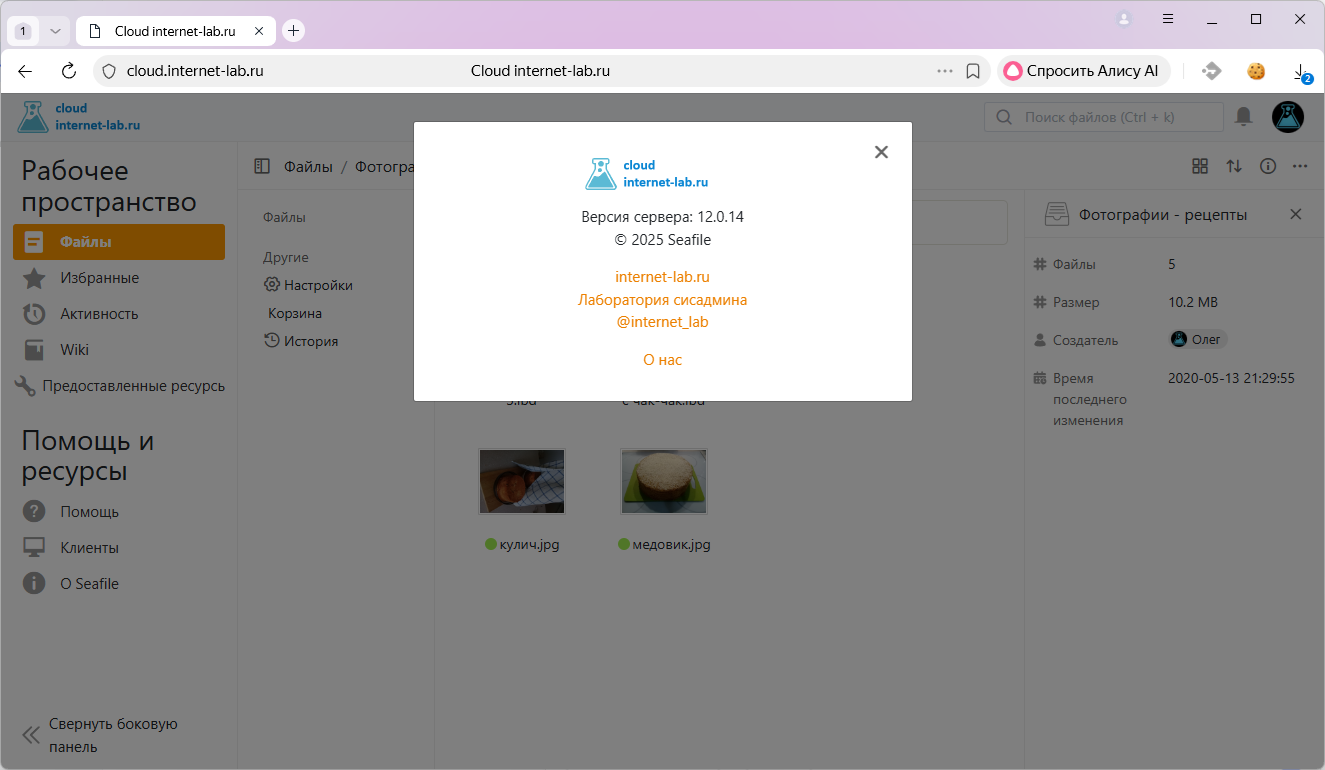The image size is (1325, 770).
Task: Click the @internet_lab link
Action: tap(662, 322)
